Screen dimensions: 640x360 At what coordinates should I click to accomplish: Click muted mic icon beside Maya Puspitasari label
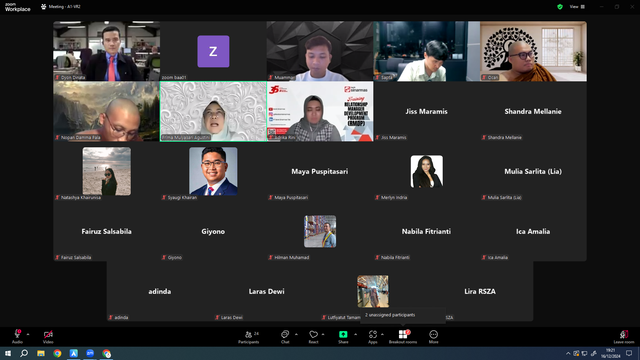click(271, 198)
